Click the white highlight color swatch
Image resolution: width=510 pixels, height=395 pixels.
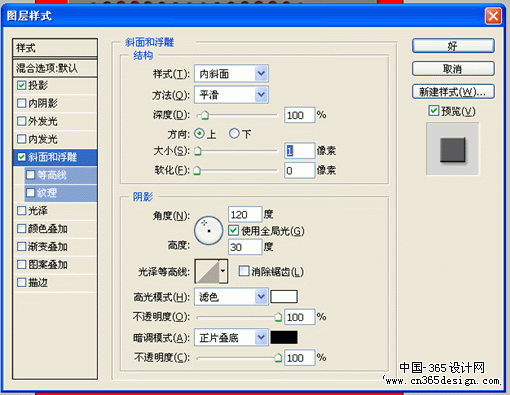[x=284, y=296]
